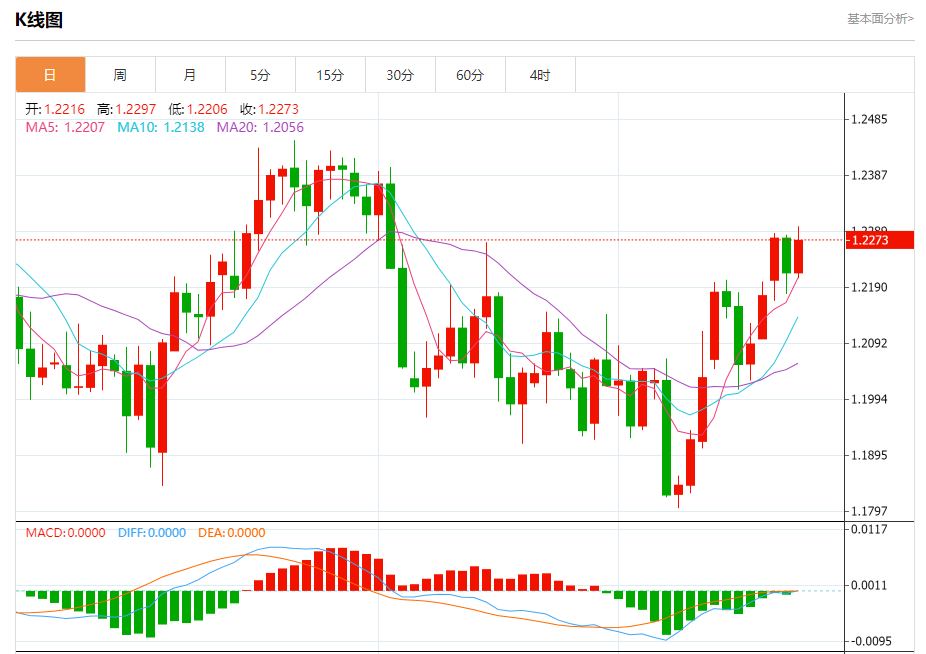Viewport: 926px width, 654px height.
Task: Click the 开:1.2216 opening price value
Action: point(55,109)
